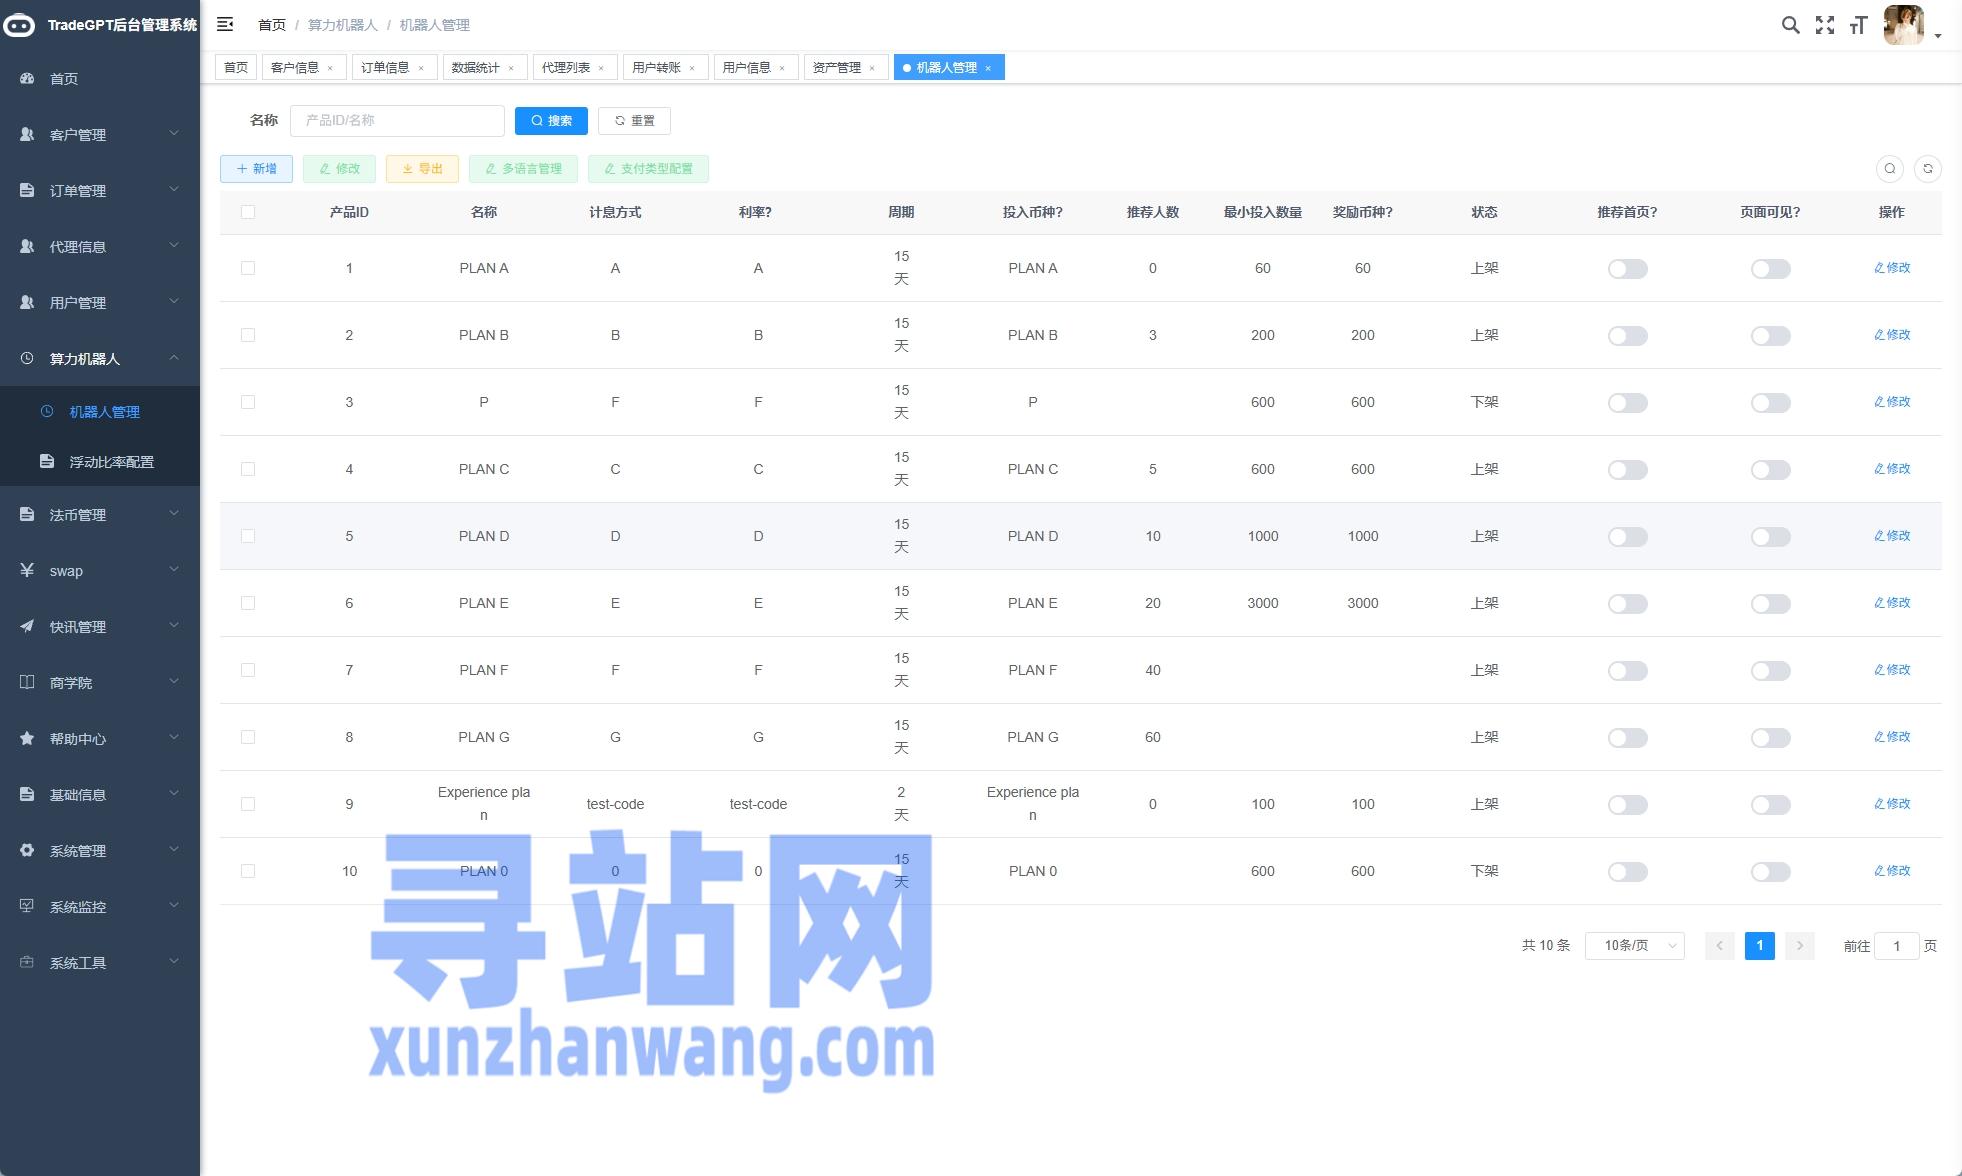Collapse the 算力机器人 sidebar menu
Screen dimensions: 1962x1176
(100, 358)
